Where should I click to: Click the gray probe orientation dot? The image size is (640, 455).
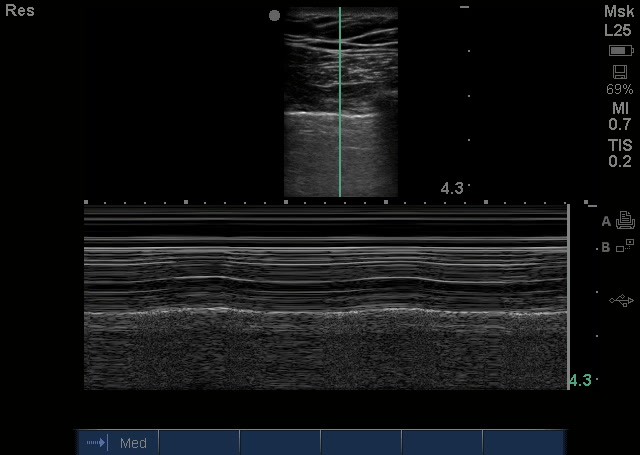[275, 16]
